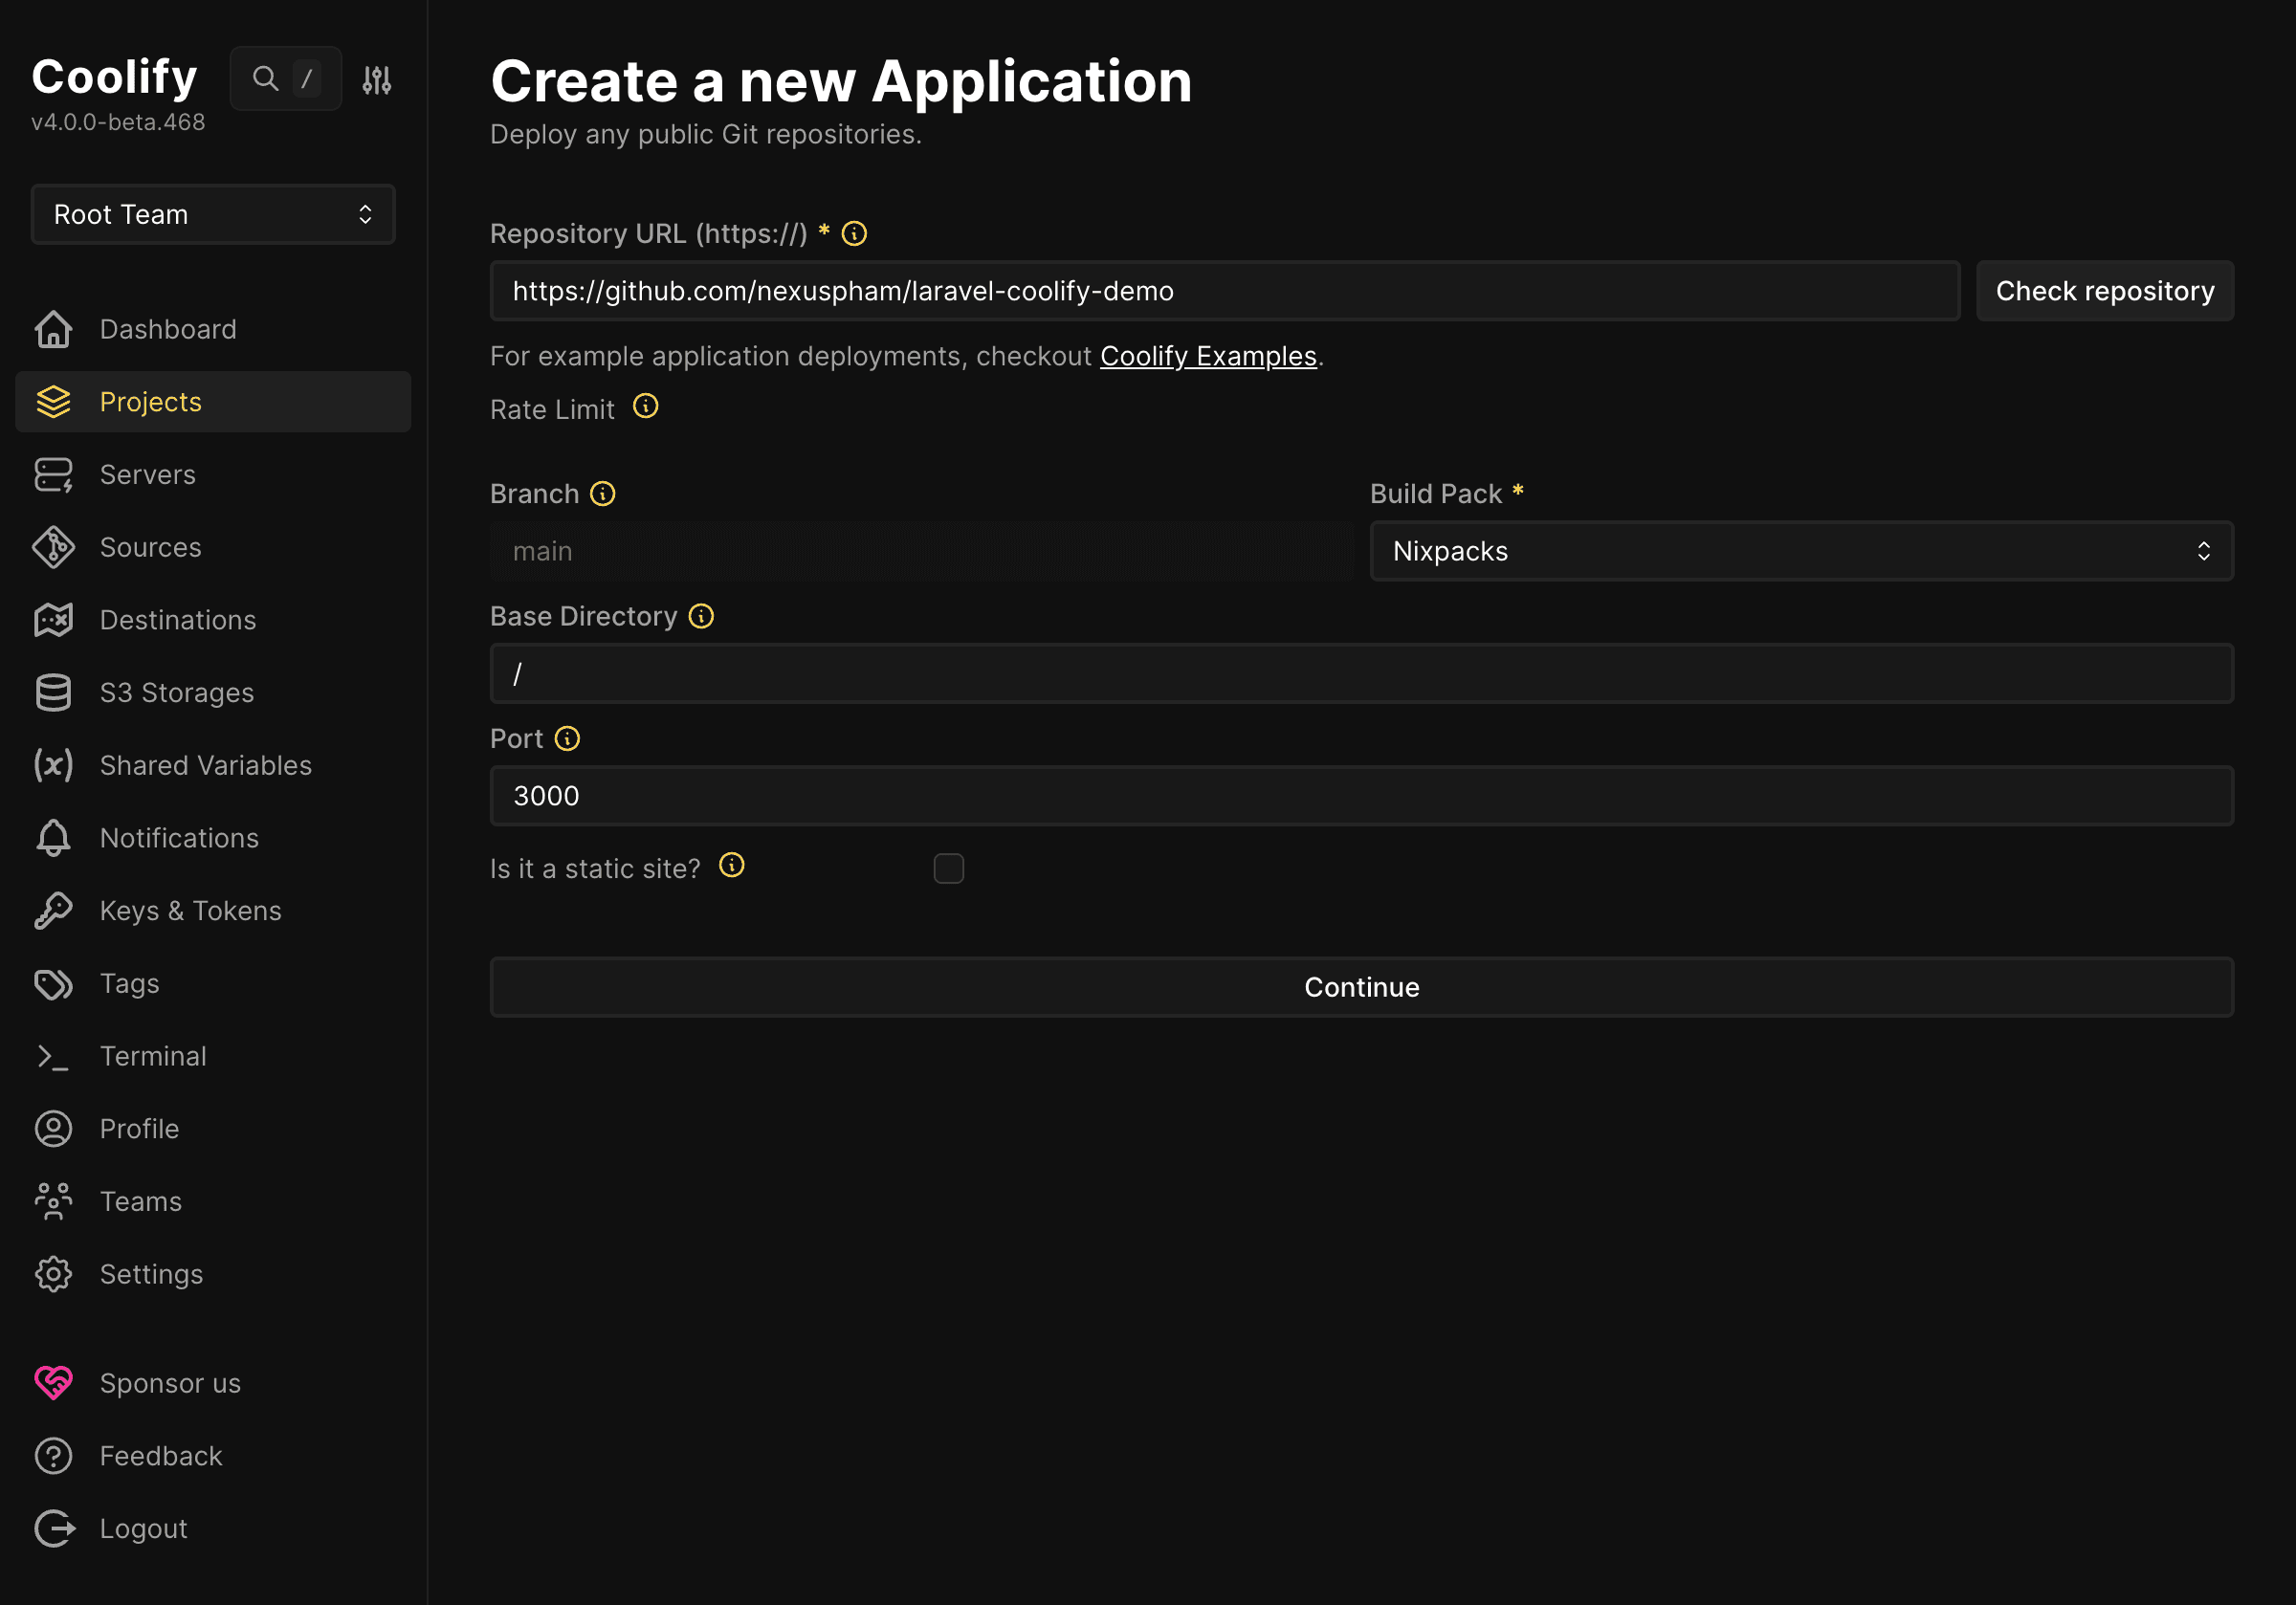Screen dimensions: 2296x1605
Task: Open the settings sliders icon near search
Action: point(377,78)
